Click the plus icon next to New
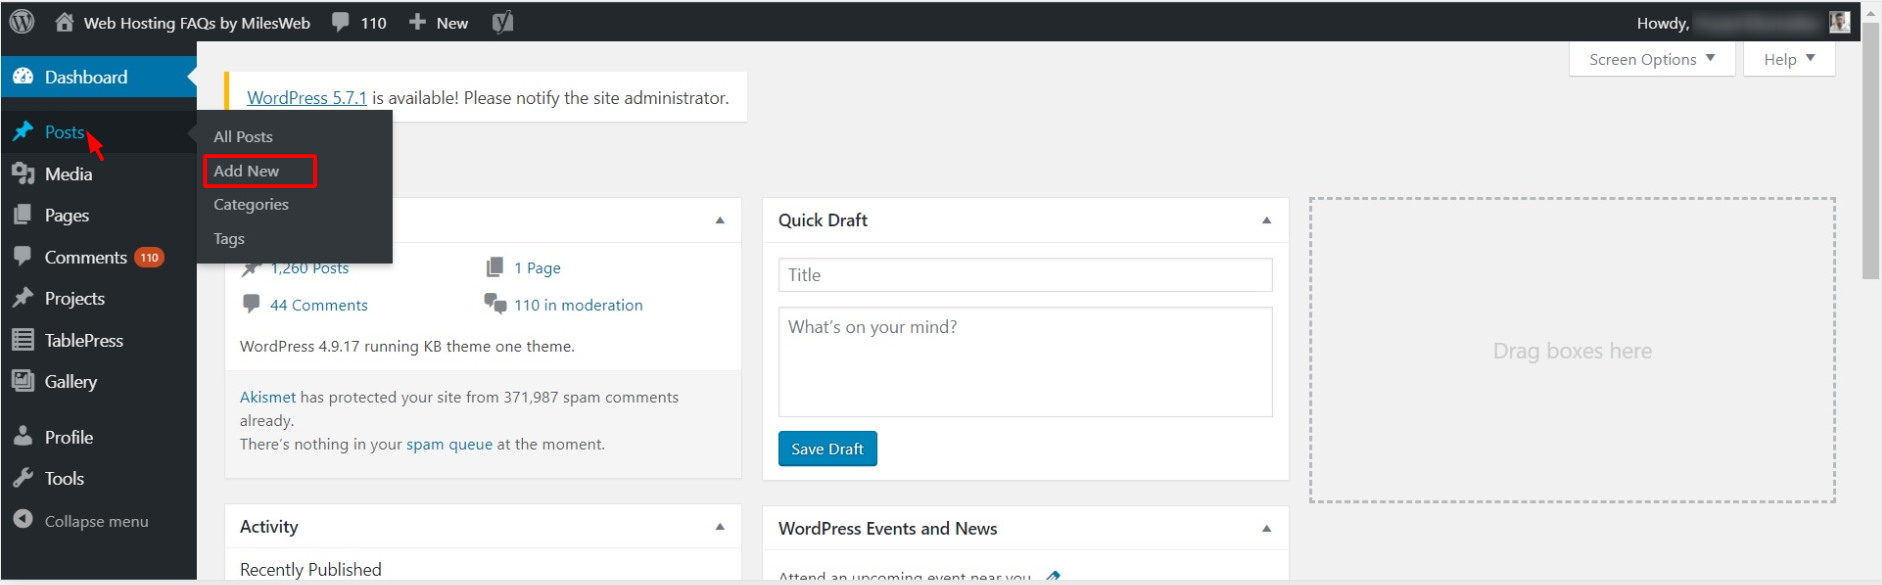This screenshot has width=1882, height=585. tap(417, 22)
